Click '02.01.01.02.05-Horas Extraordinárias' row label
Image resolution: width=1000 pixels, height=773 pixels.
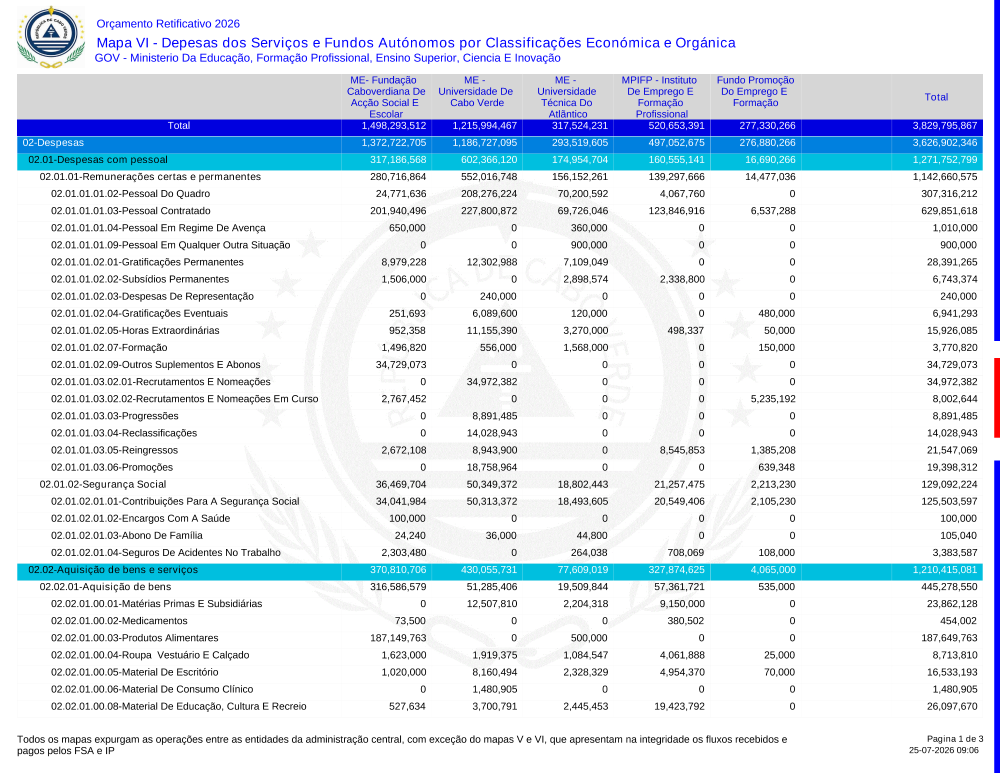(x=135, y=330)
